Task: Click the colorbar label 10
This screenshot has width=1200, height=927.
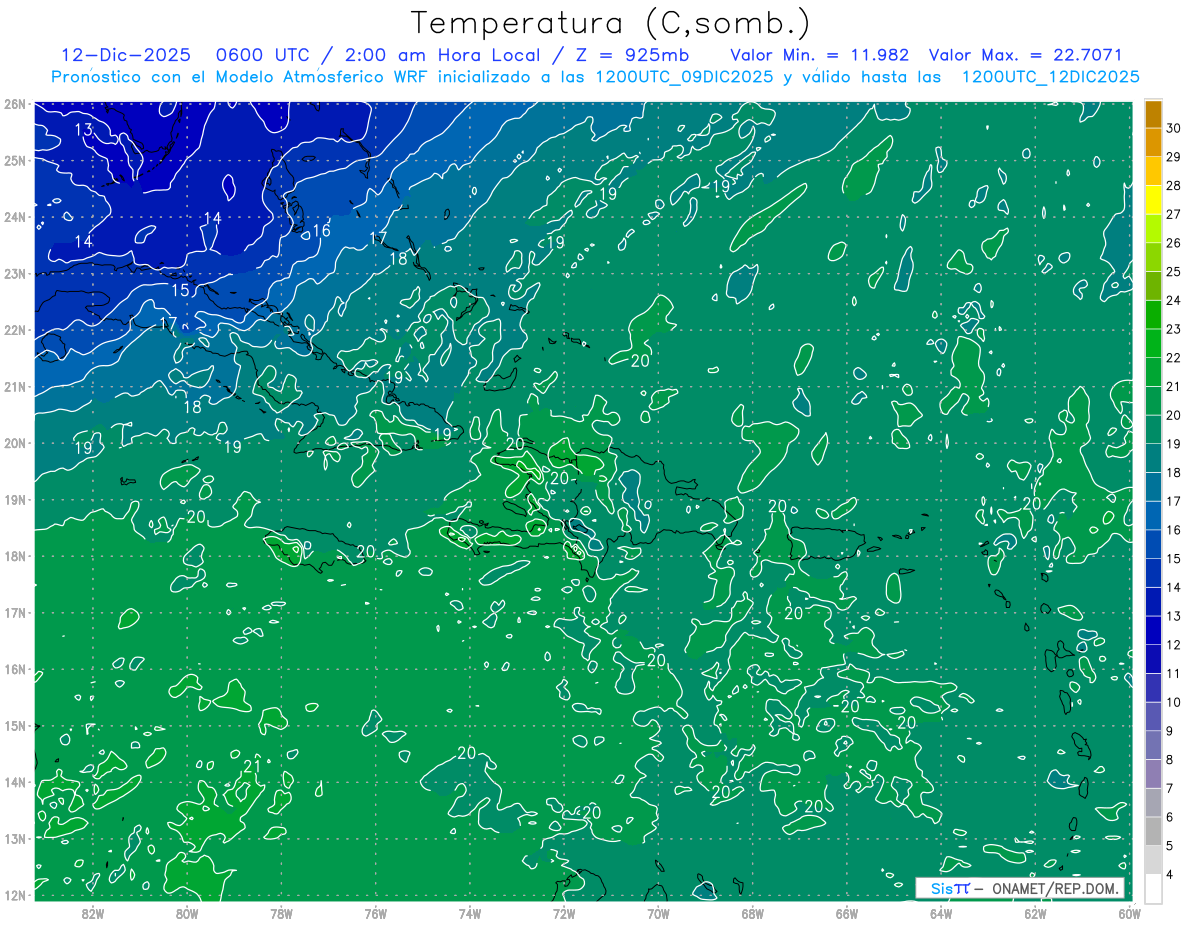Action: click(x=1173, y=702)
